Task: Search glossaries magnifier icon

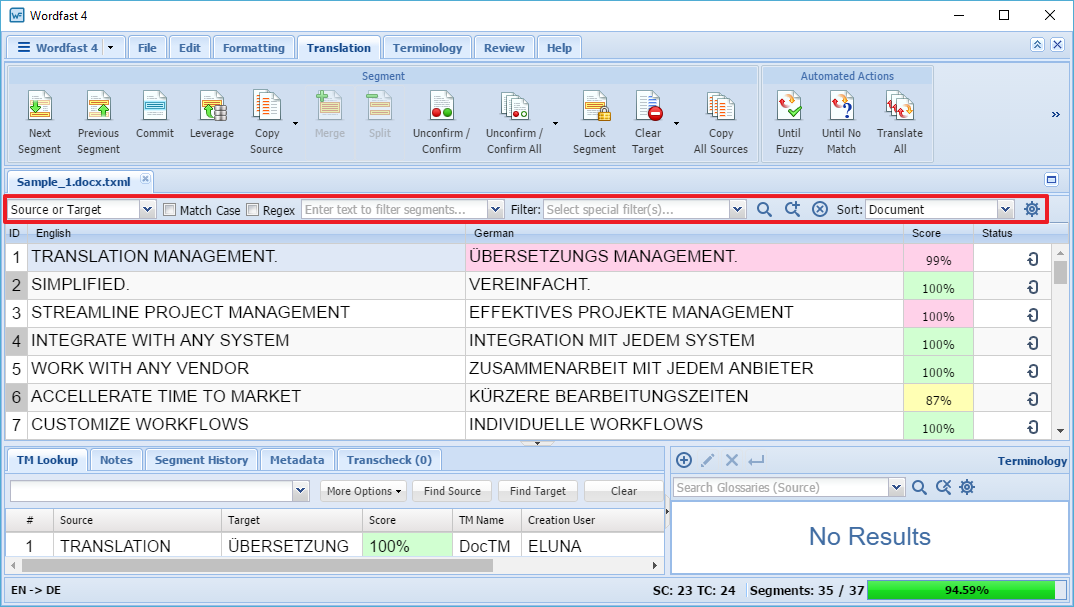Action: point(919,488)
